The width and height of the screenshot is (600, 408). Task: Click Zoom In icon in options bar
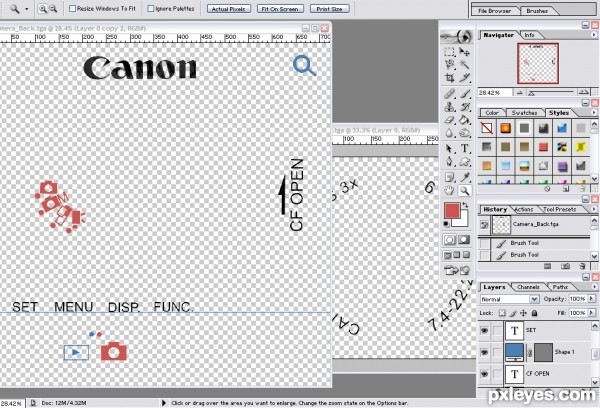pyautogui.click(x=43, y=8)
